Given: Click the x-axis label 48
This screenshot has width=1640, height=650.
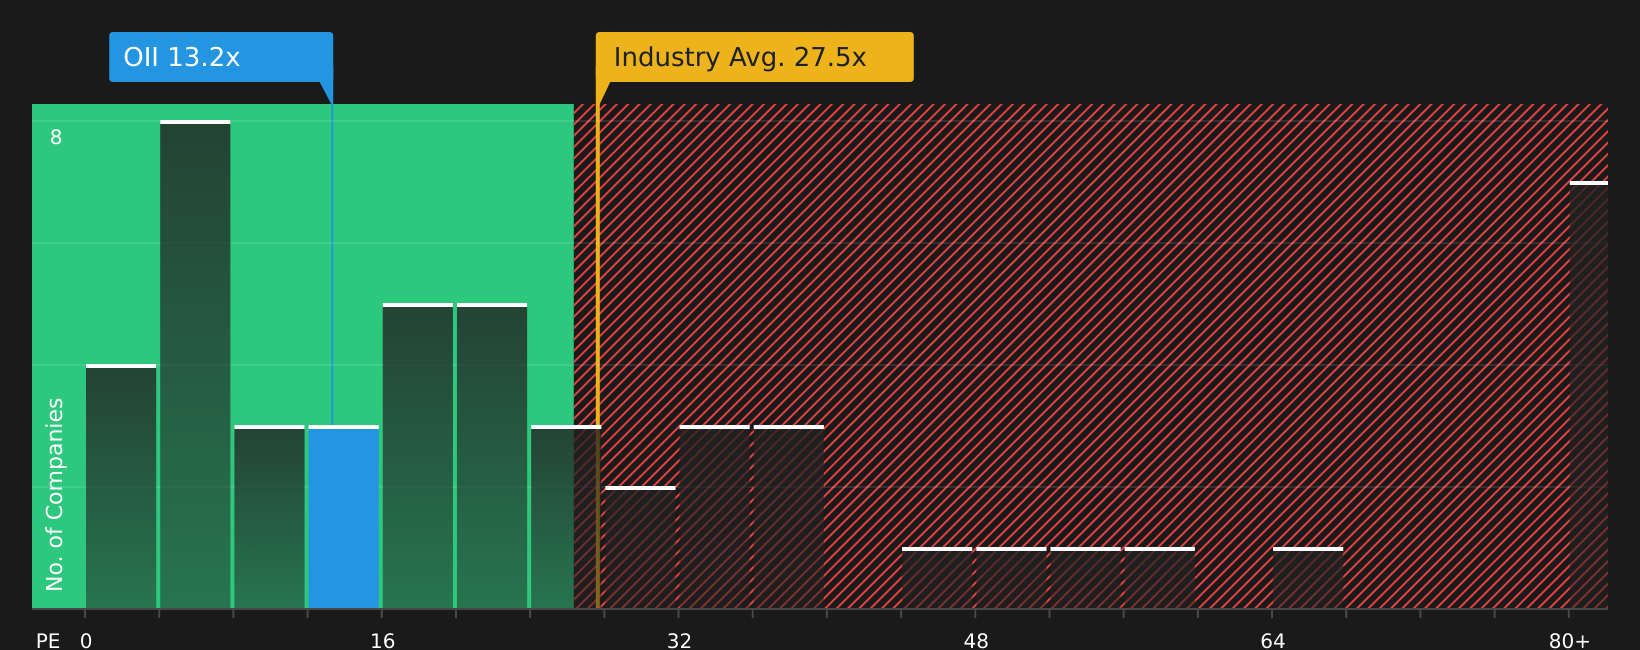Looking at the screenshot, I should click(x=976, y=641).
